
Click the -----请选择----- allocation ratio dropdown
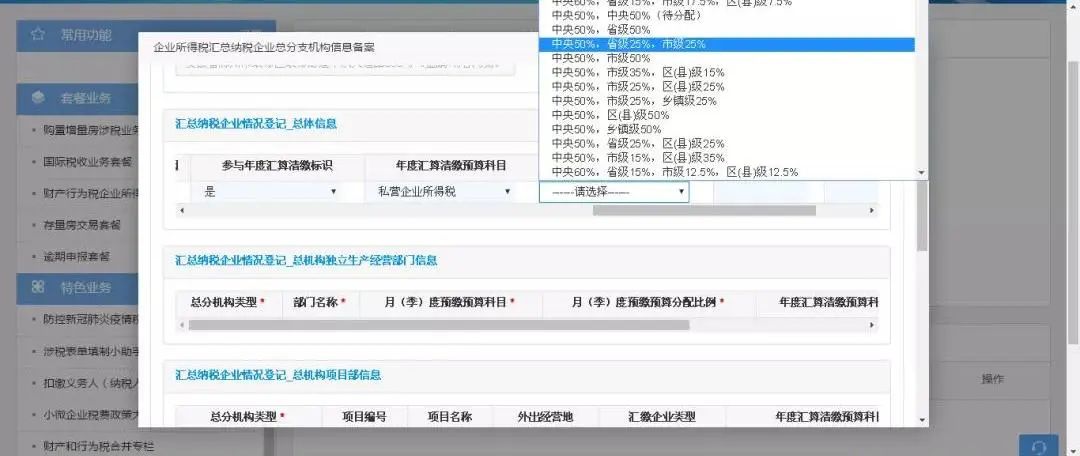[x=614, y=191]
